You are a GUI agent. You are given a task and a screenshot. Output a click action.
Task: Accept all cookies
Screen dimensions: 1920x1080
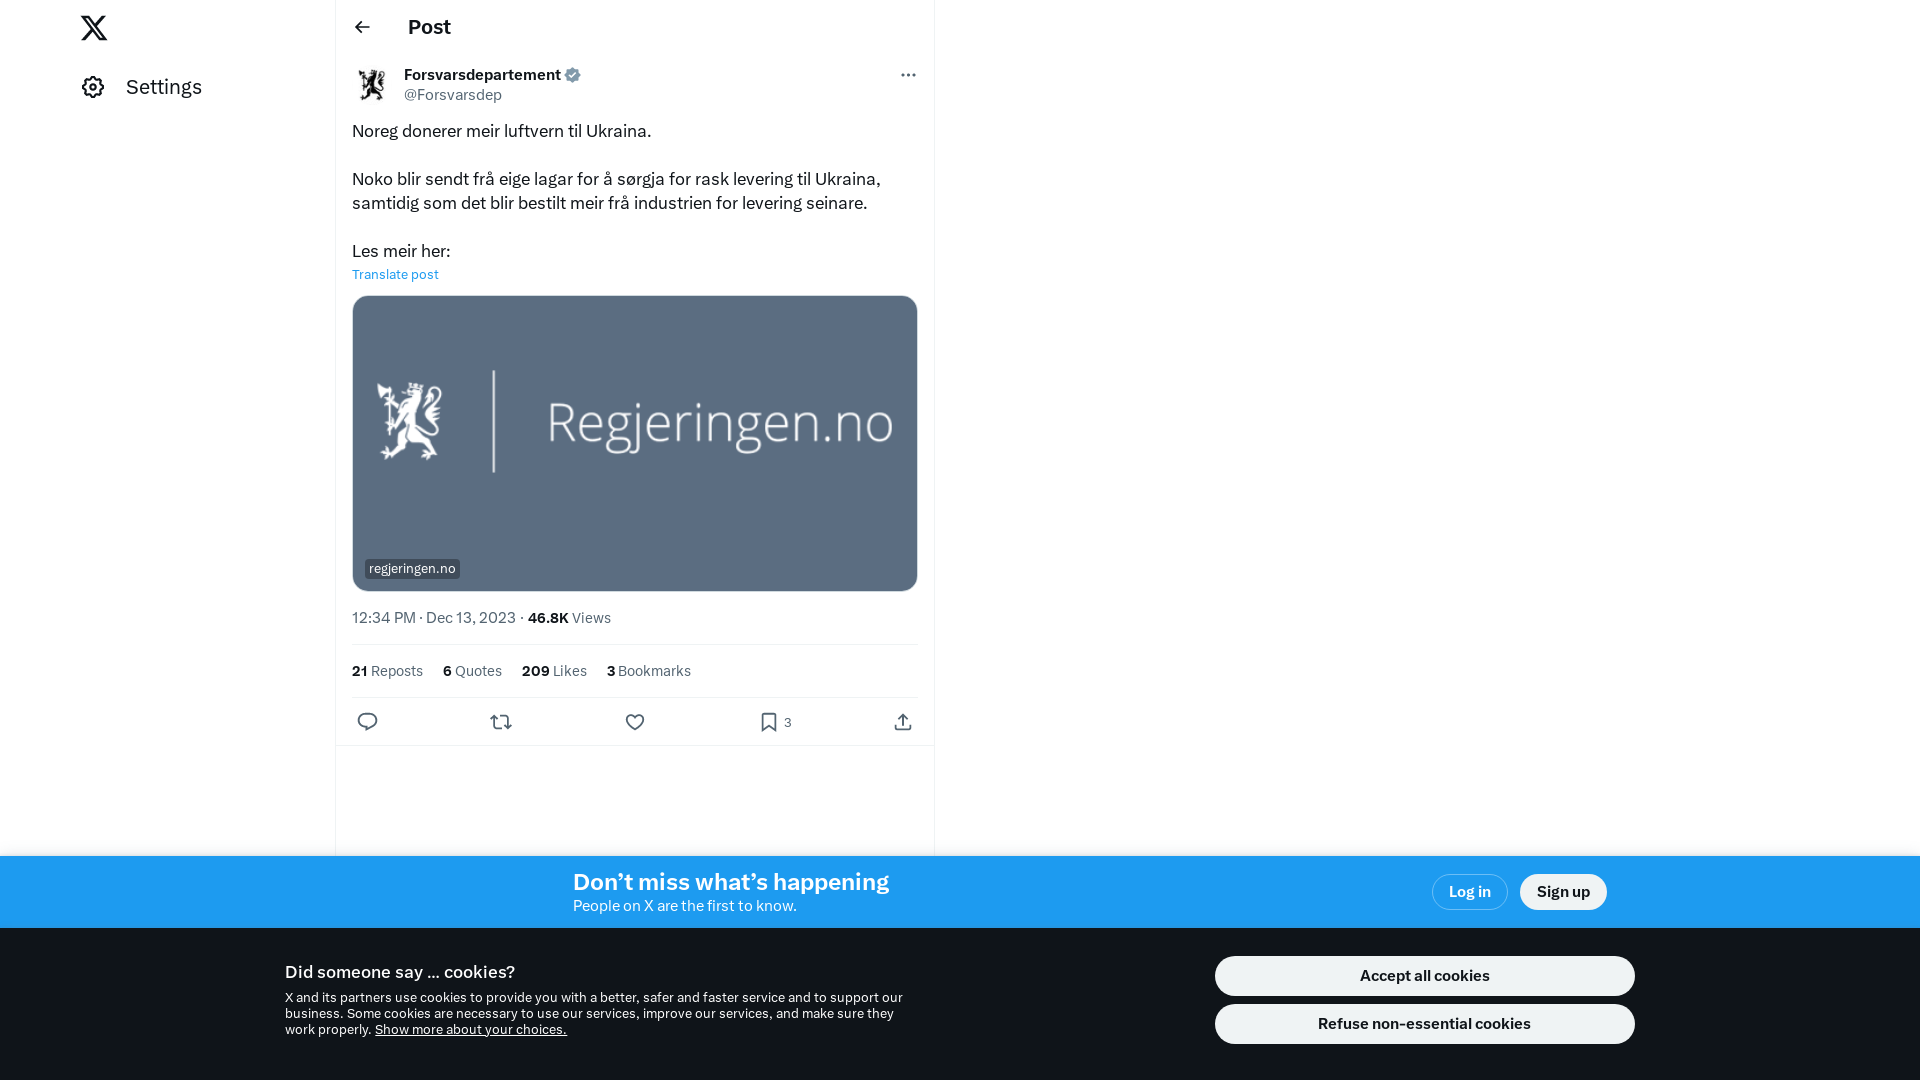coord(1425,976)
